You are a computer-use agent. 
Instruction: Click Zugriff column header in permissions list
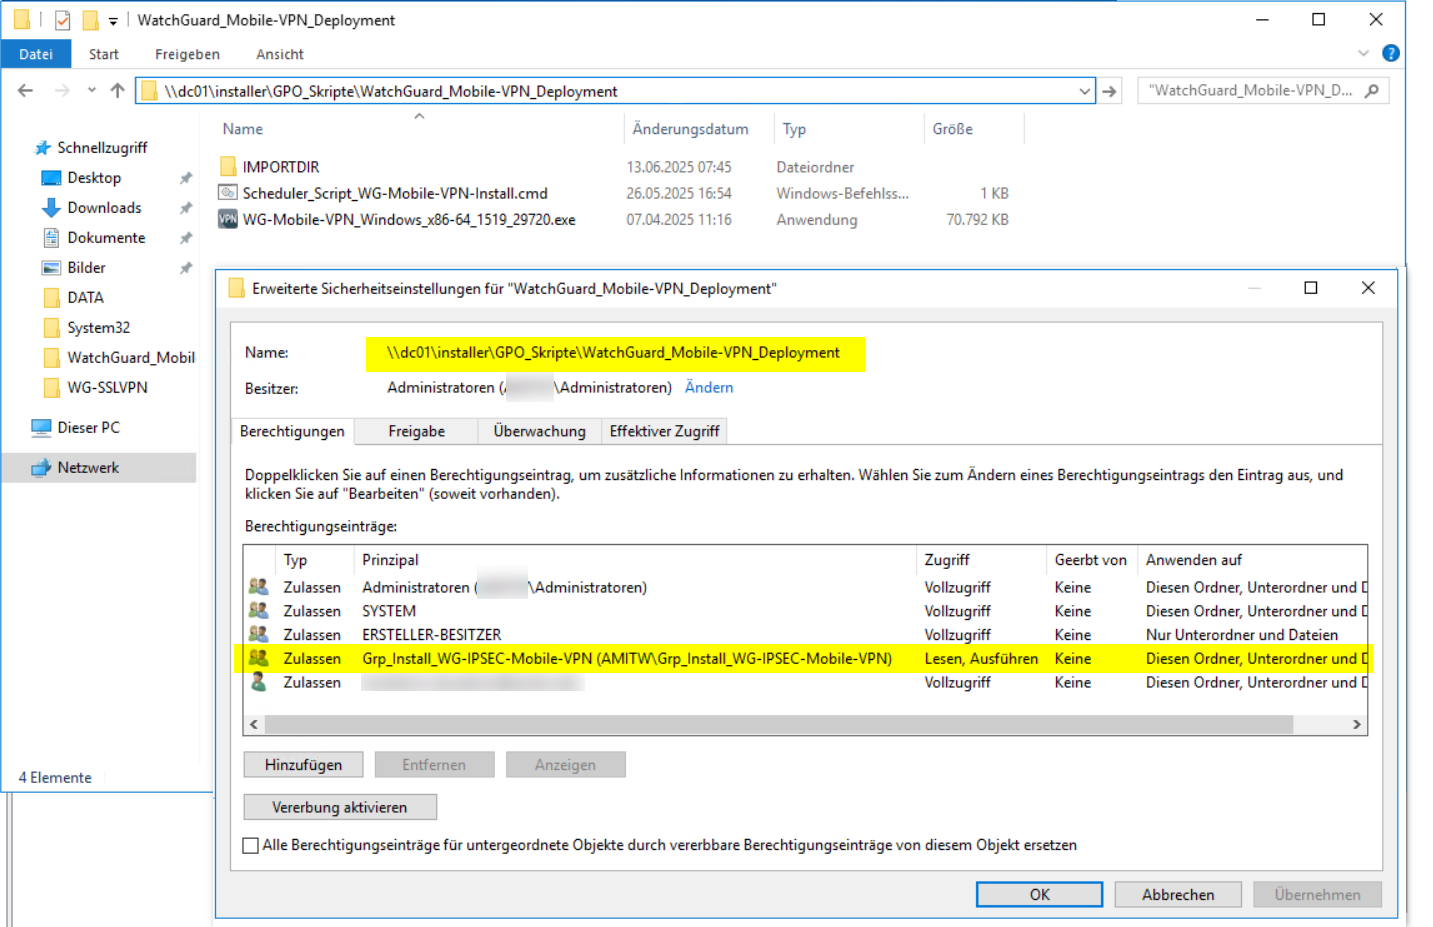tap(947, 560)
